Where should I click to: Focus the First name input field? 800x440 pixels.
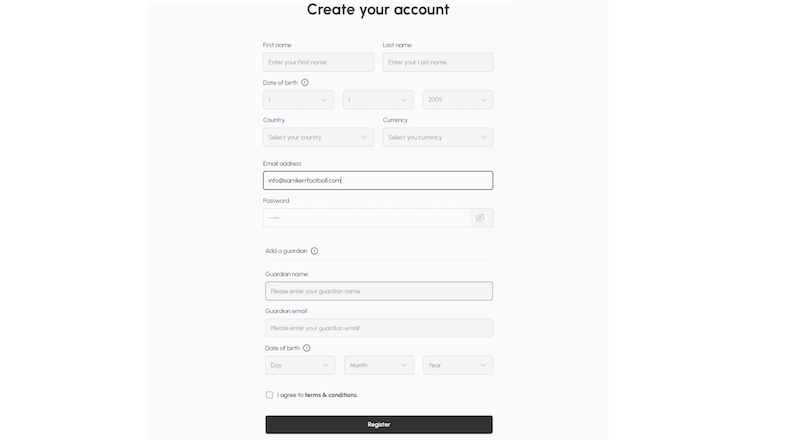coord(318,62)
